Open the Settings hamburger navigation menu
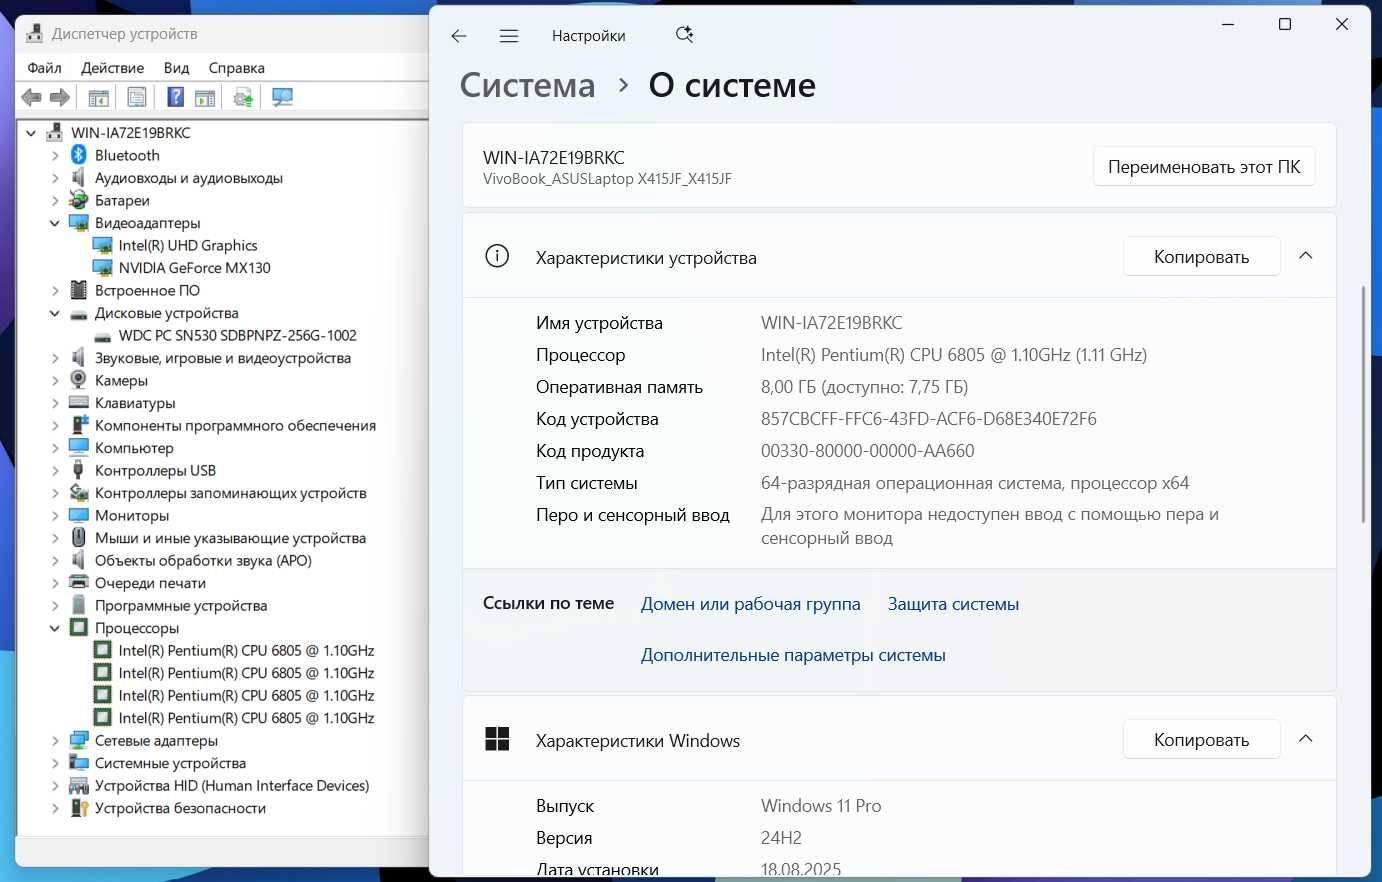Image resolution: width=1382 pixels, height=882 pixels. [509, 36]
